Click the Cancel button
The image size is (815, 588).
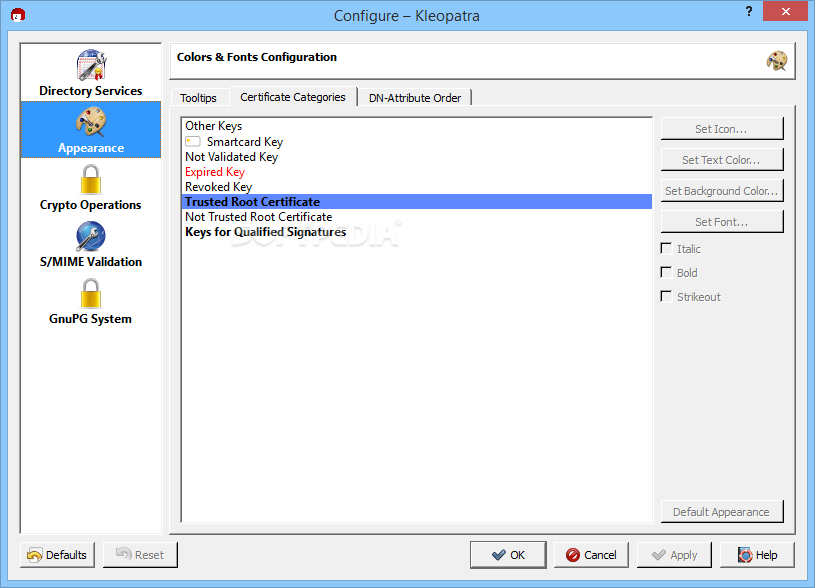[x=591, y=555]
